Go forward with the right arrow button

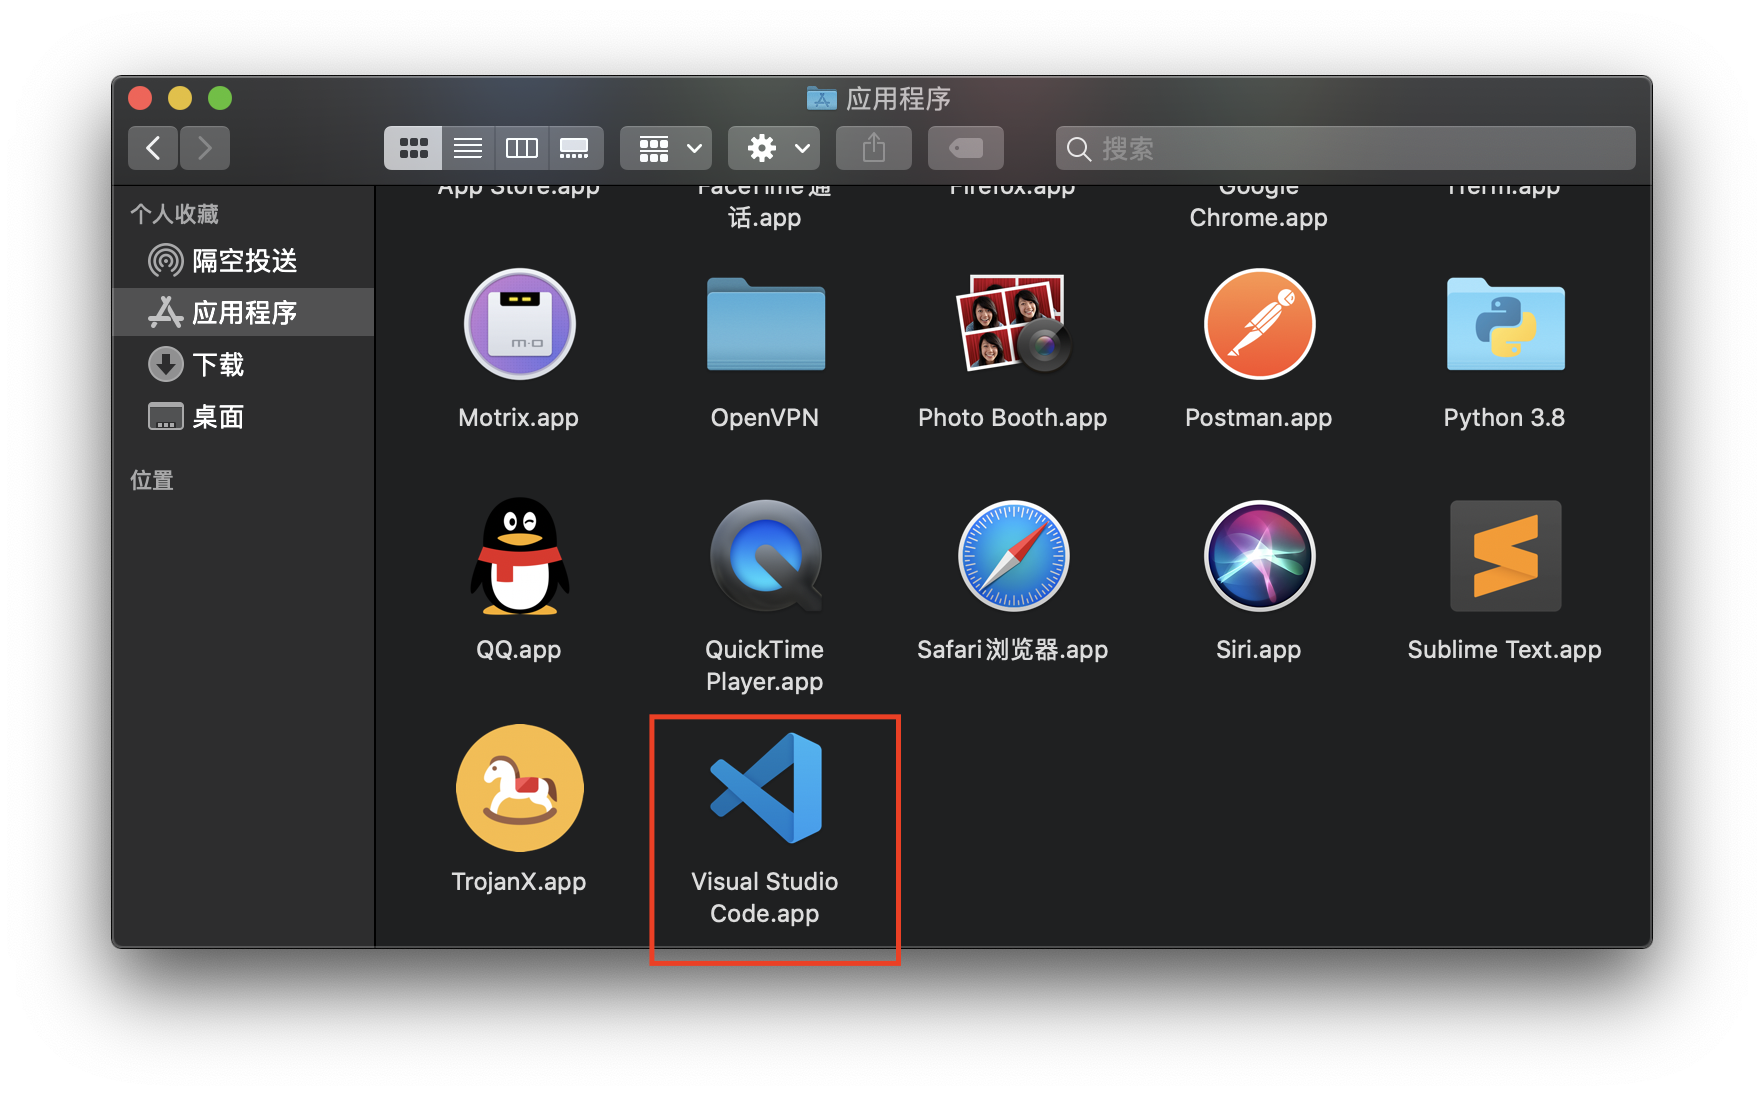[205, 148]
